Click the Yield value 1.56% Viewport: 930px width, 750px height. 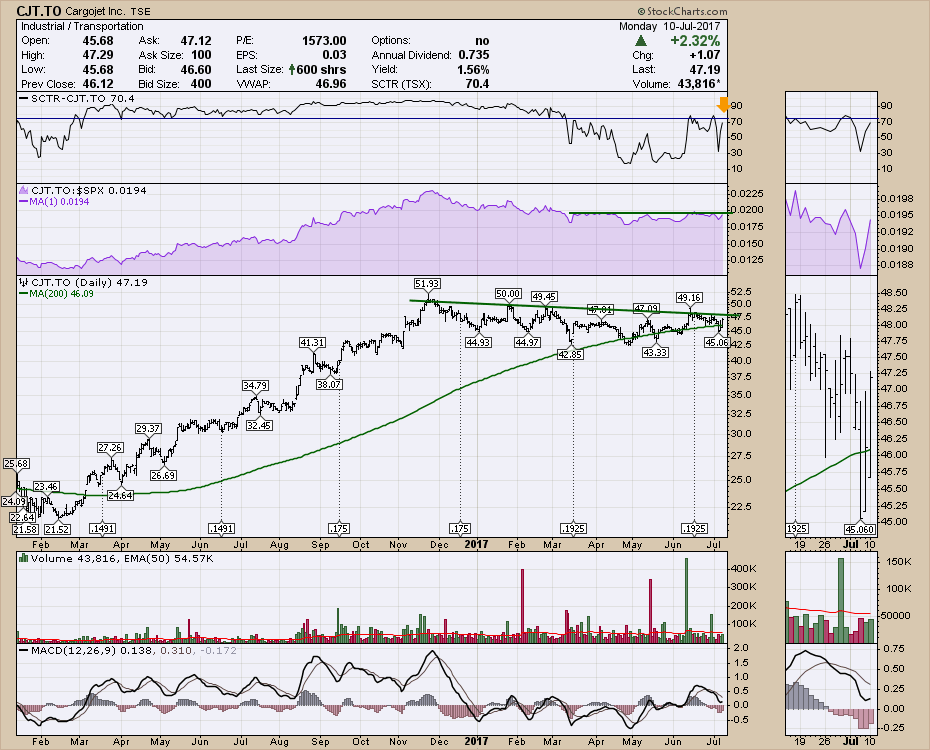[x=473, y=69]
